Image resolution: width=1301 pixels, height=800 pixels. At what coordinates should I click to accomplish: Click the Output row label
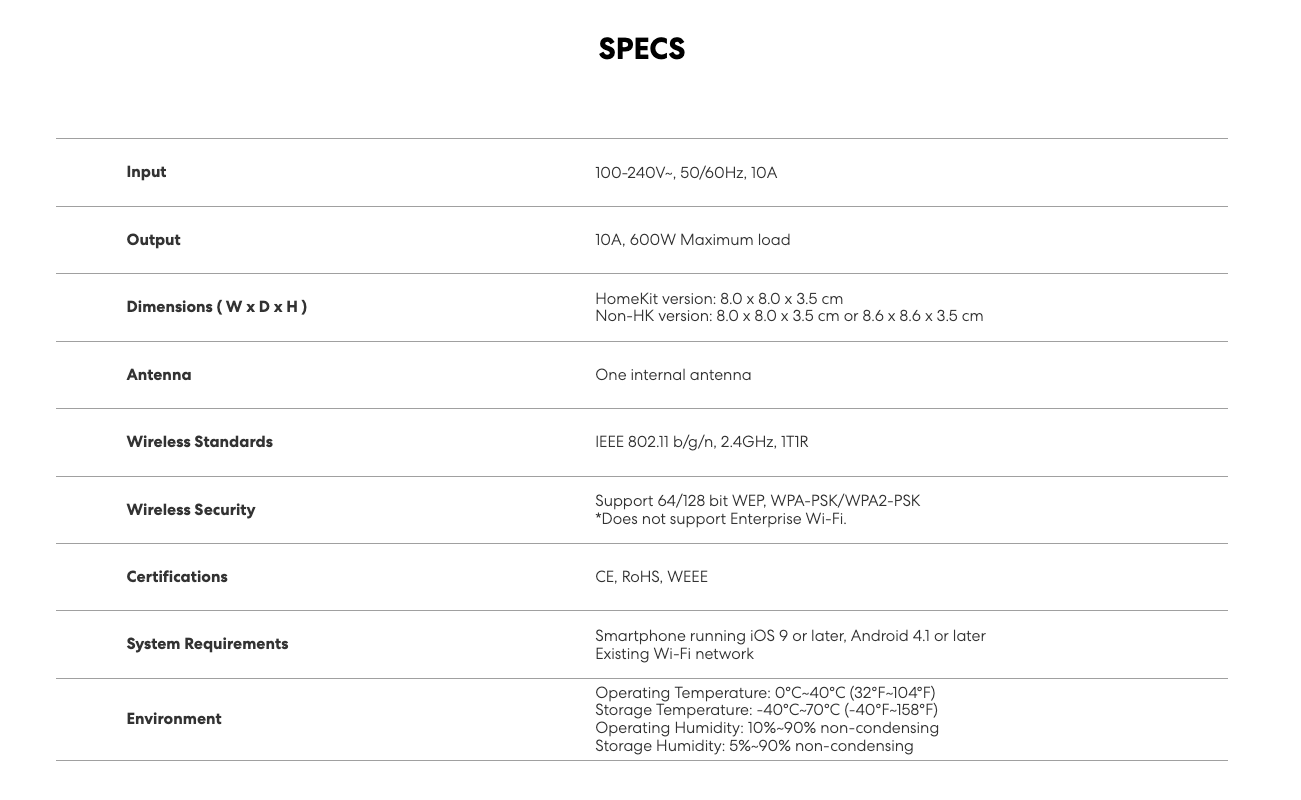coord(153,240)
